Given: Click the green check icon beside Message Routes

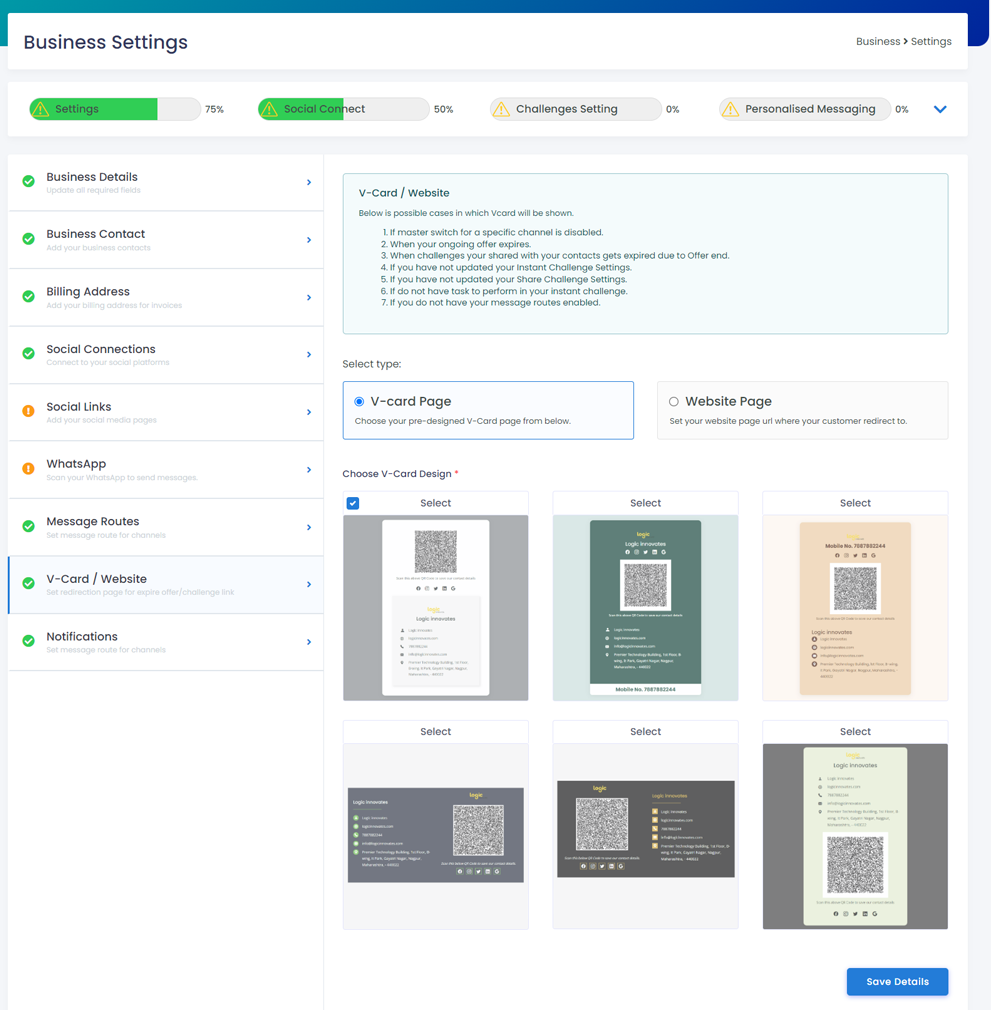Looking at the screenshot, I should [x=28, y=526].
